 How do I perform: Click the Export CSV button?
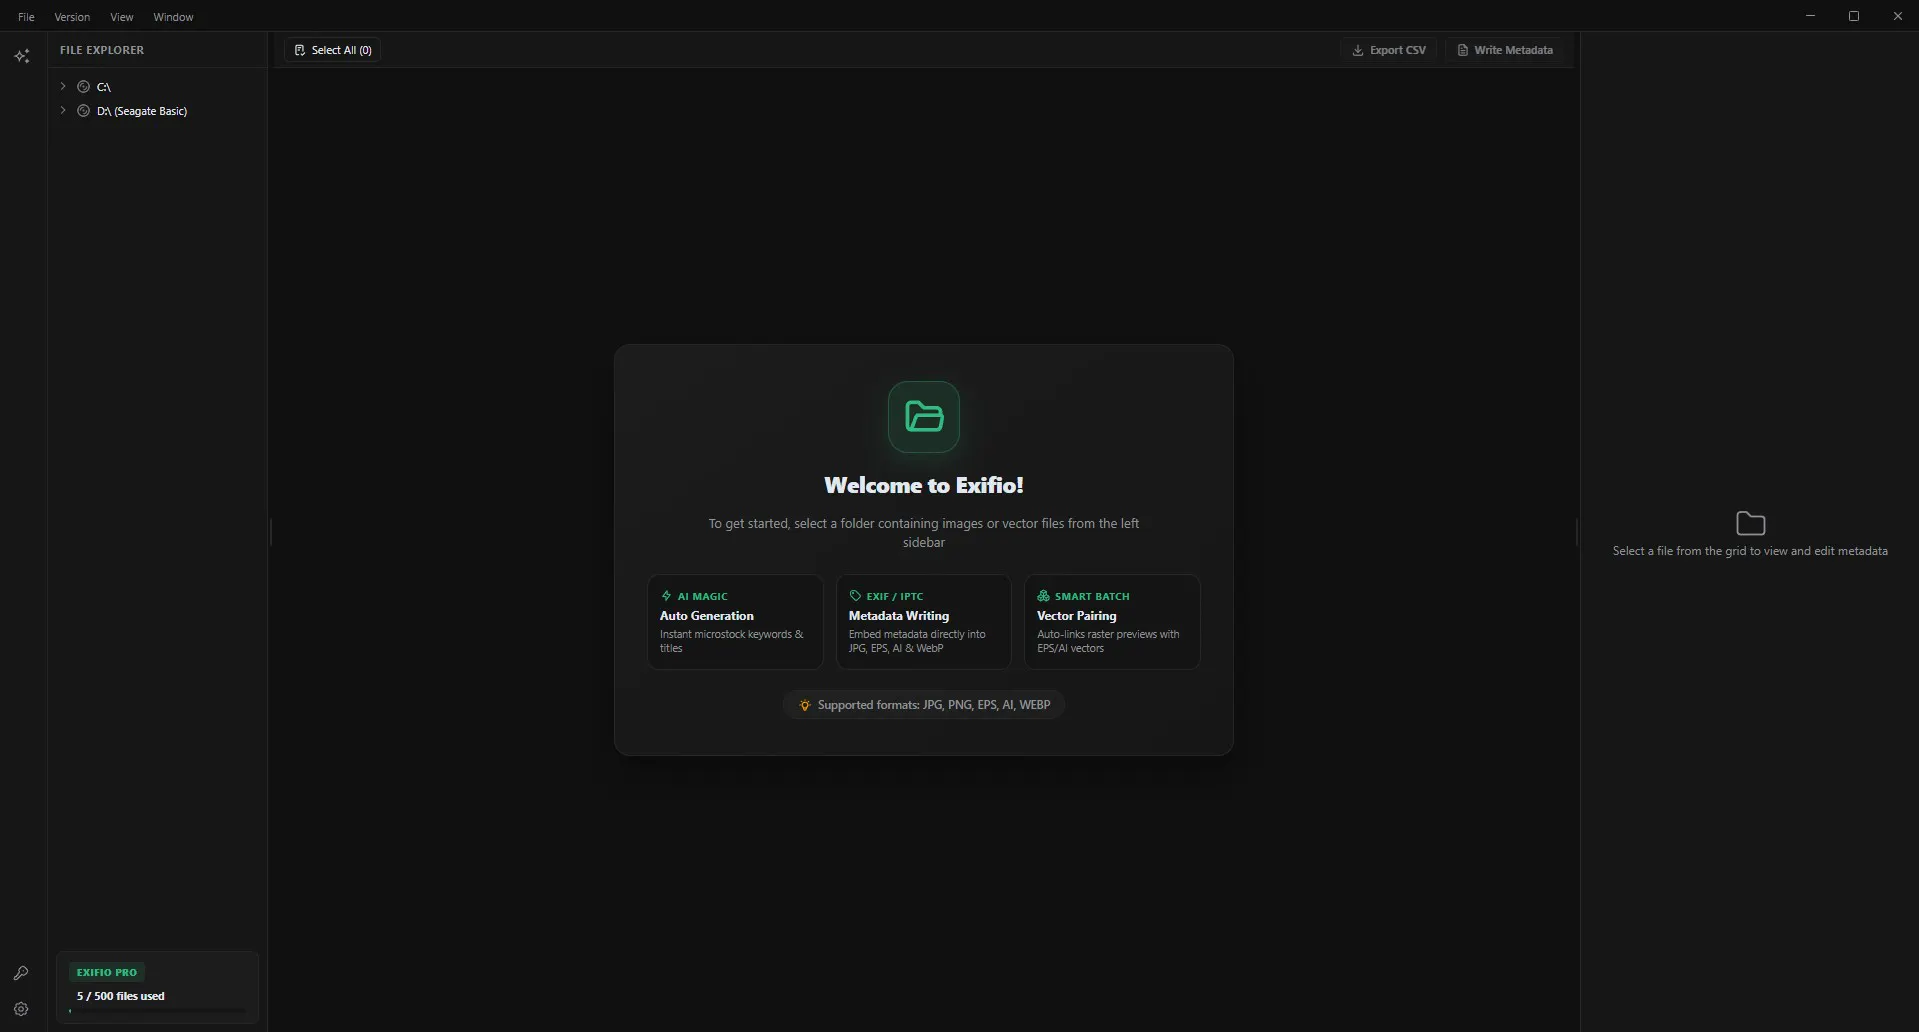click(x=1389, y=50)
